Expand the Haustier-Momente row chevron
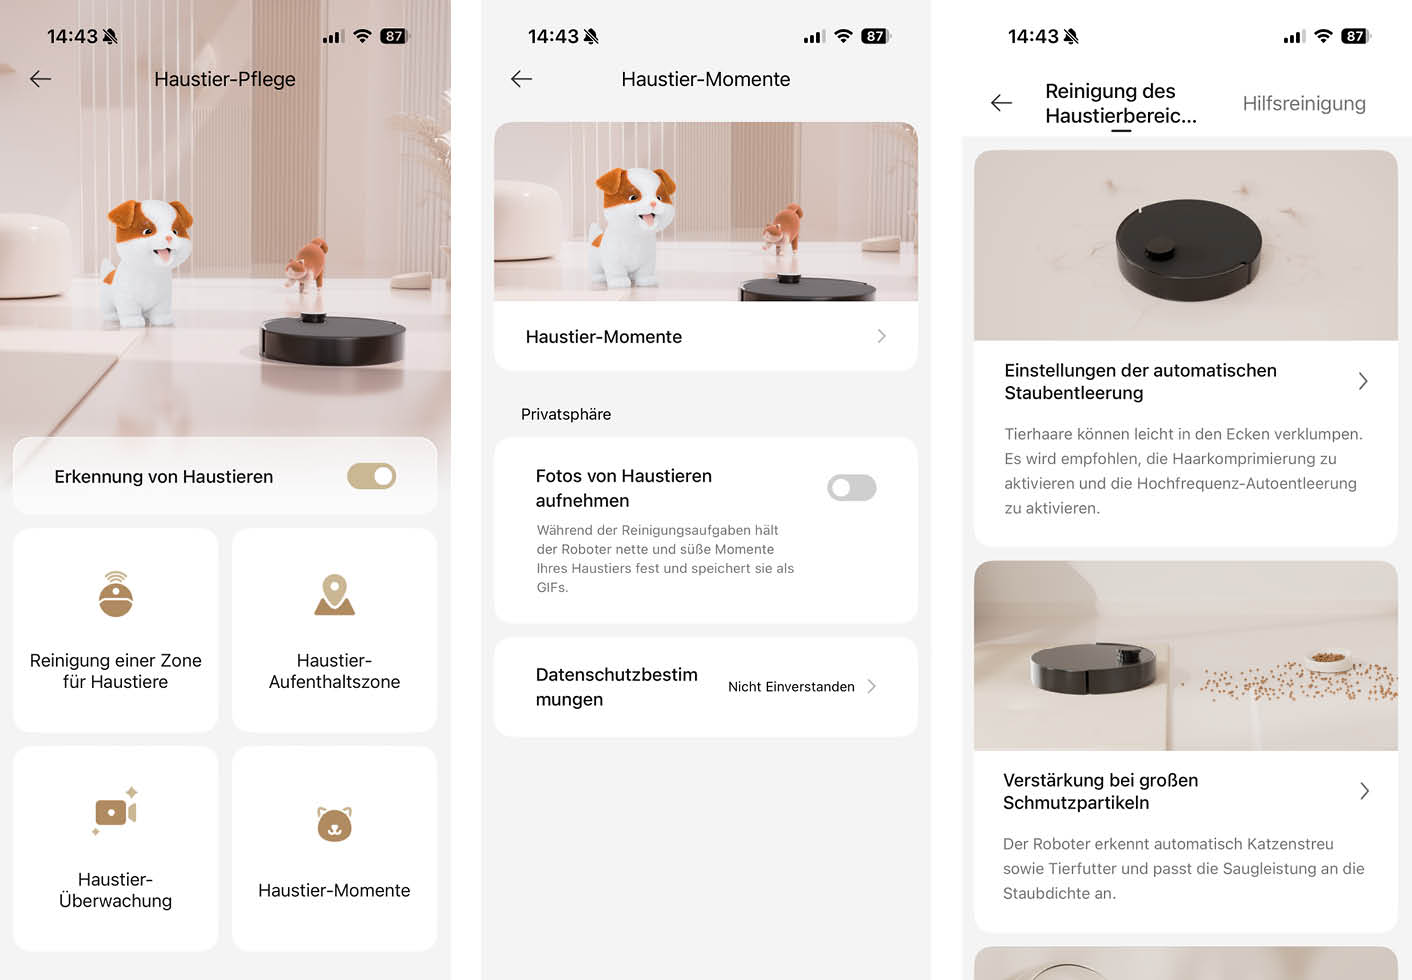Image resolution: width=1412 pixels, height=980 pixels. [x=881, y=336]
